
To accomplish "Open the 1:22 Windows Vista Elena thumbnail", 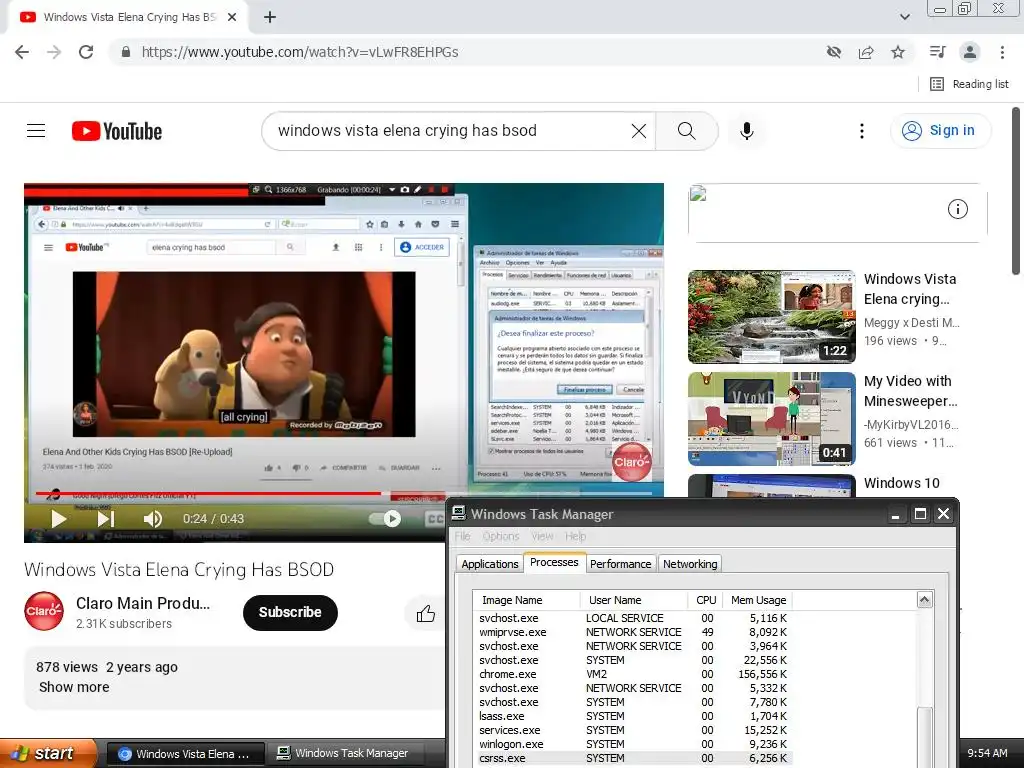I will [771, 316].
